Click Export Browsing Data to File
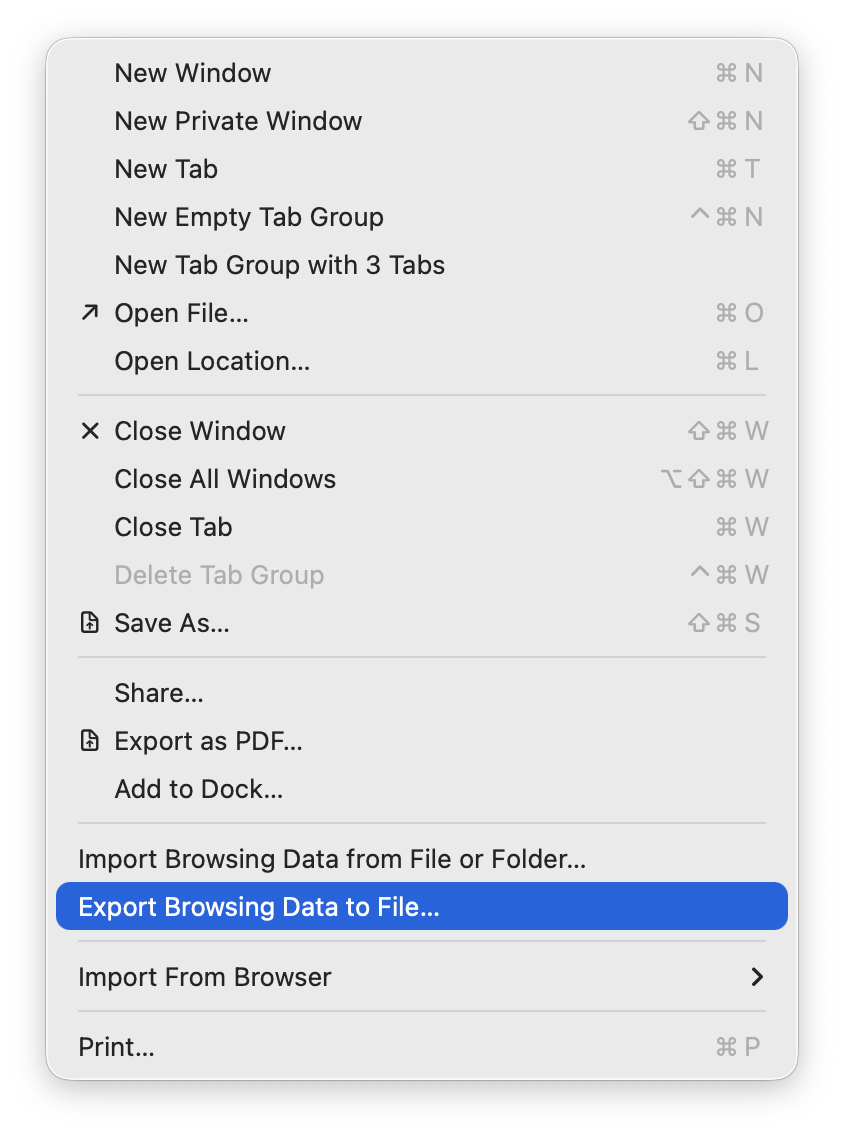 tap(259, 907)
